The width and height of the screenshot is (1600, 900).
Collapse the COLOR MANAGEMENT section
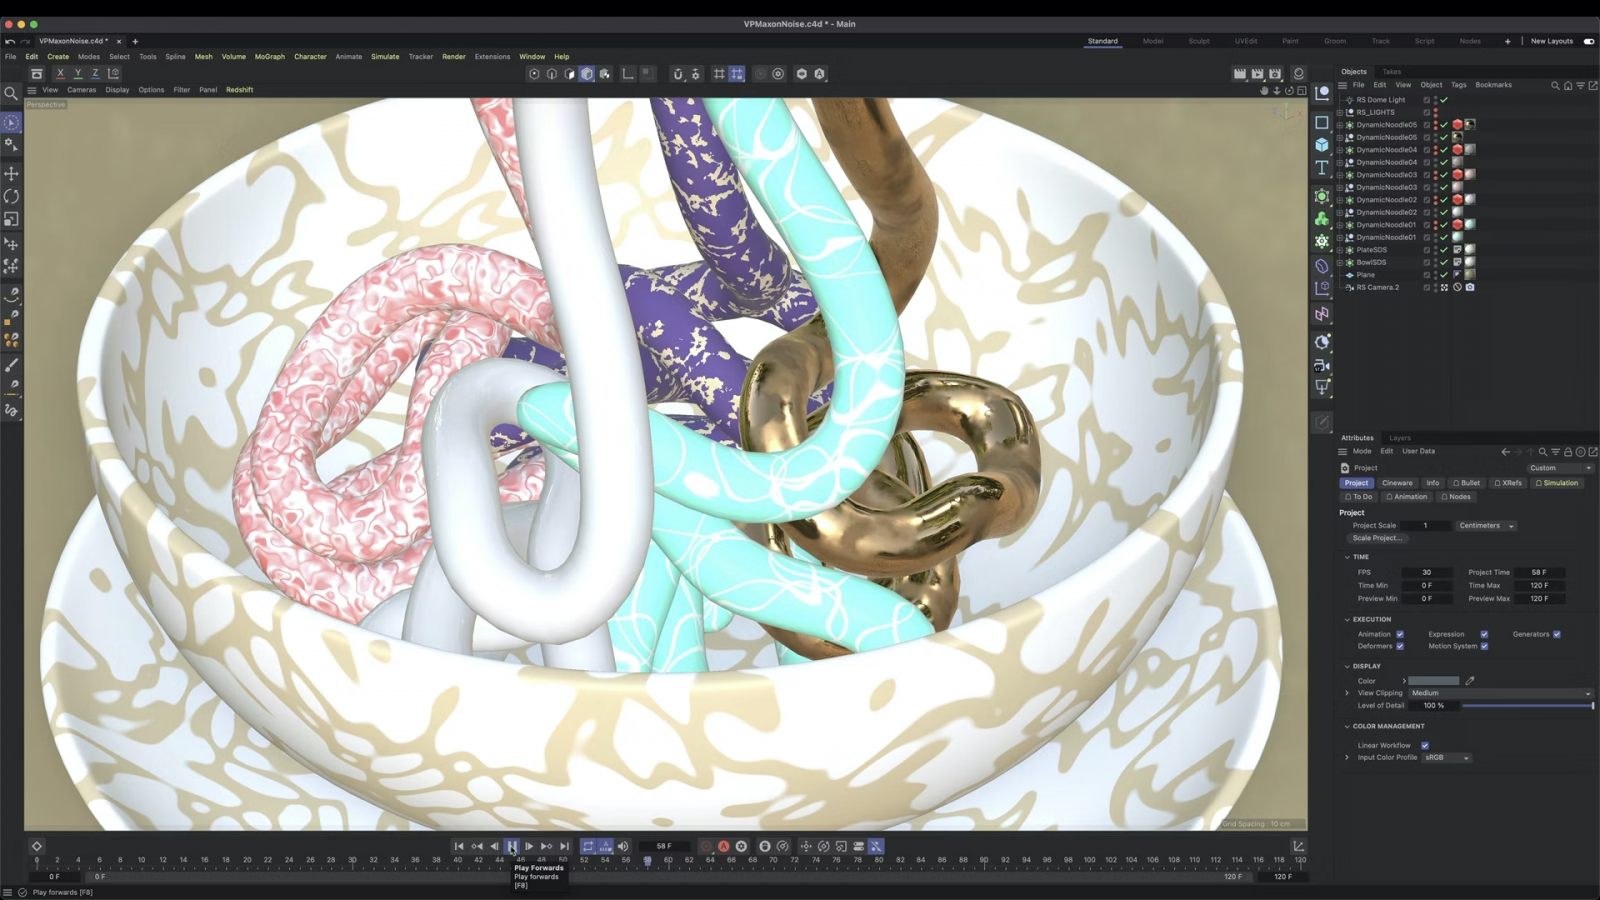pyautogui.click(x=1347, y=726)
